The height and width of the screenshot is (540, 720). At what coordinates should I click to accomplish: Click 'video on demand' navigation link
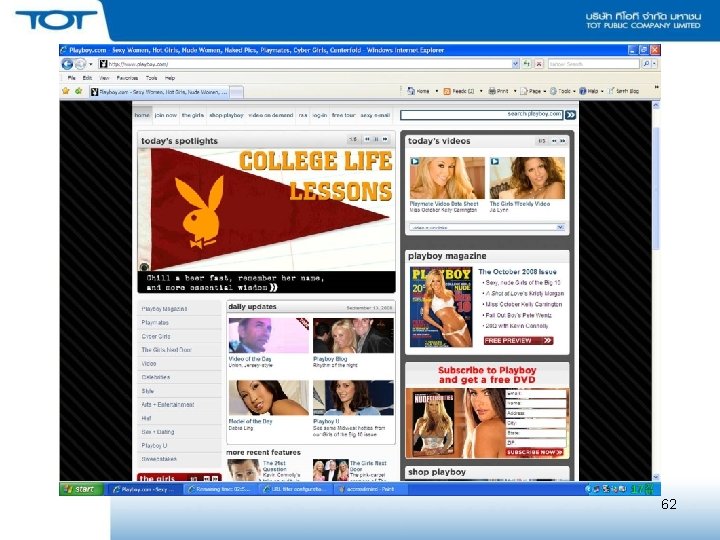coord(270,115)
